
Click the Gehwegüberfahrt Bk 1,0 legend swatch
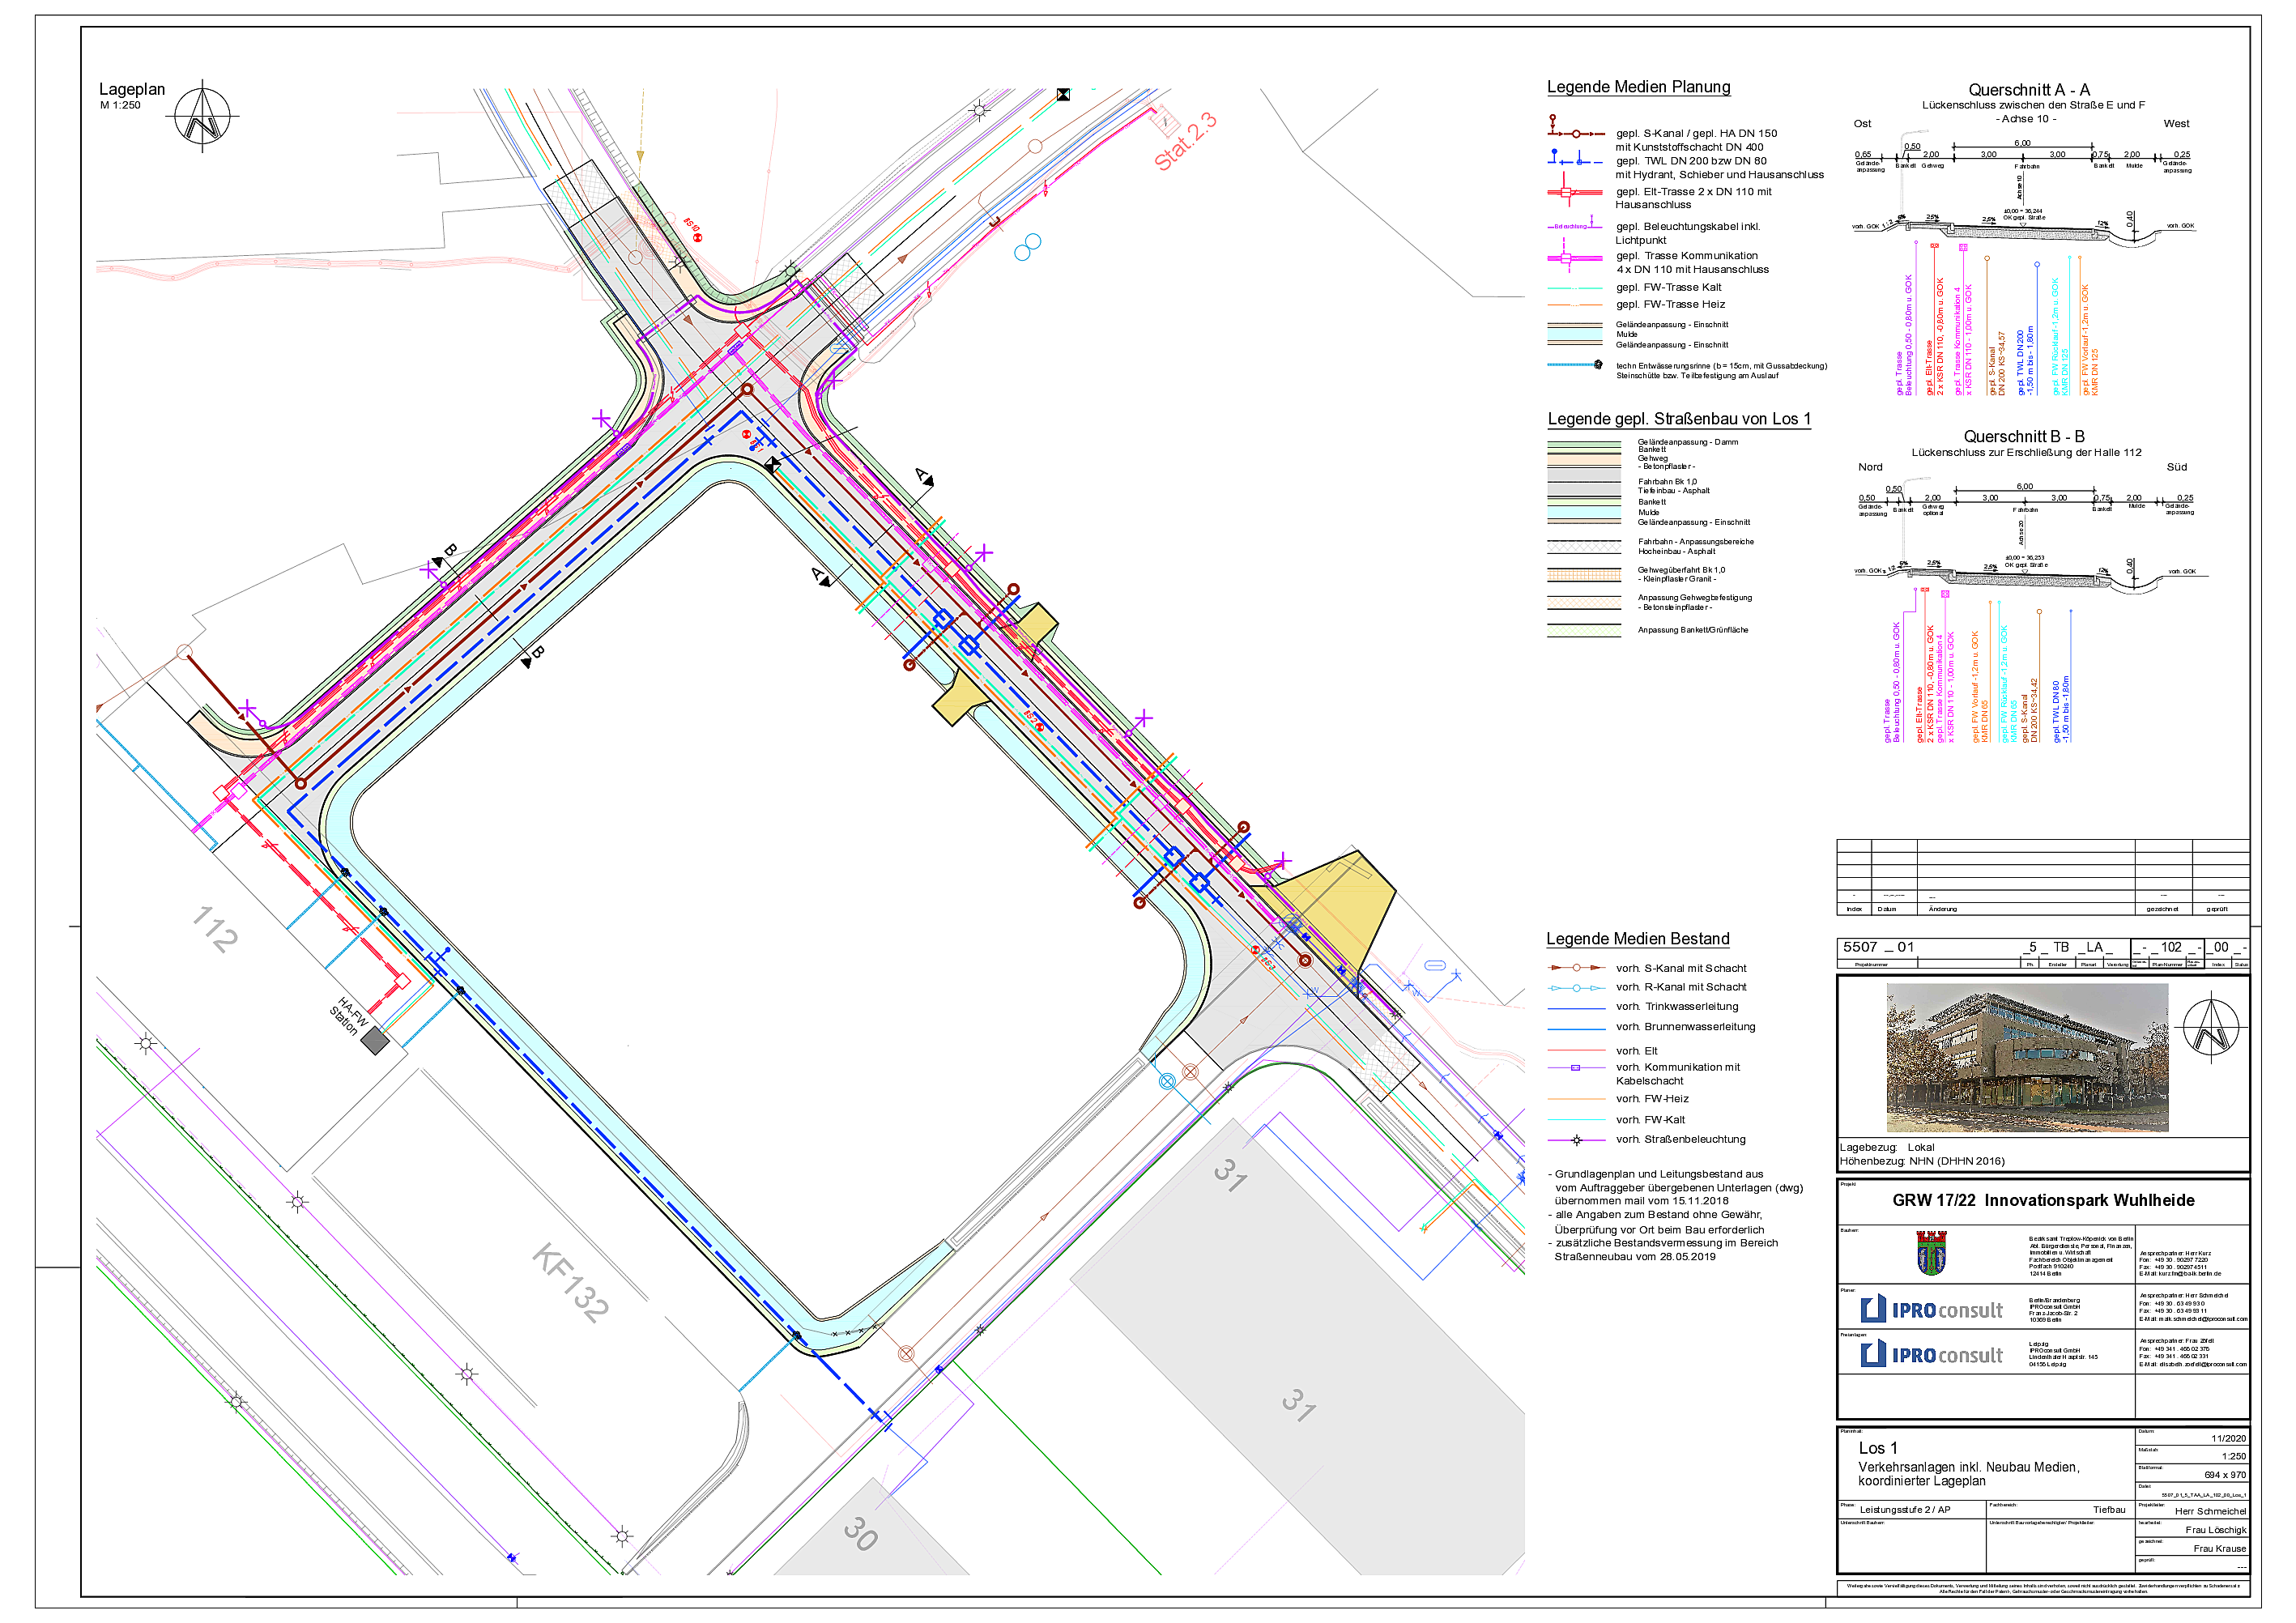click(1583, 575)
